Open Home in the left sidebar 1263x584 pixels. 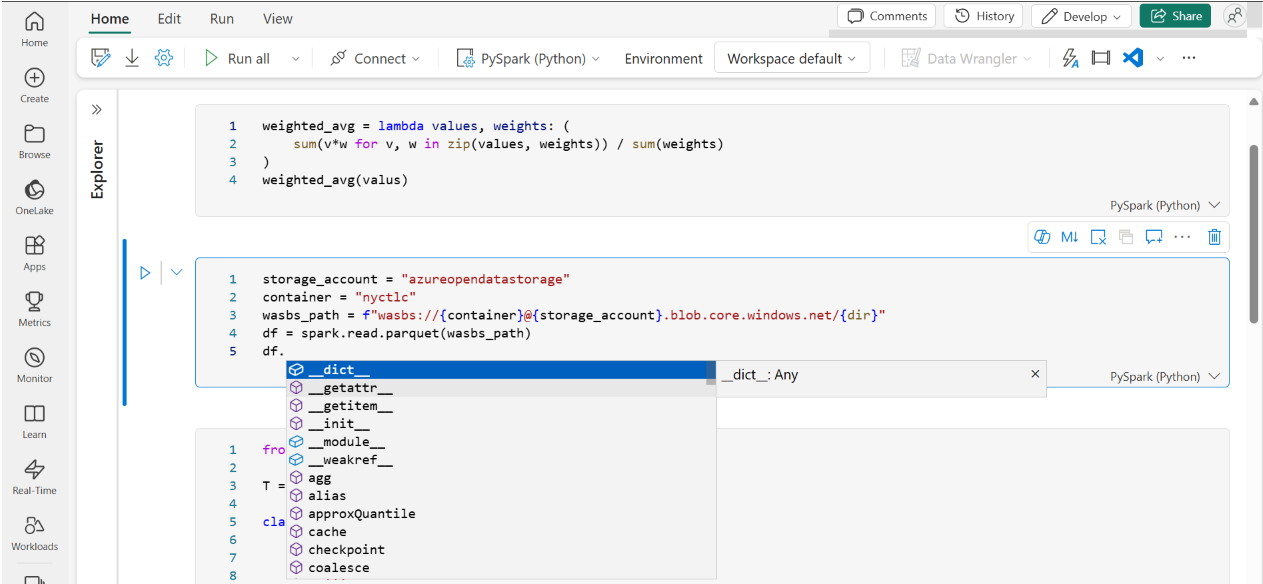coord(34,29)
